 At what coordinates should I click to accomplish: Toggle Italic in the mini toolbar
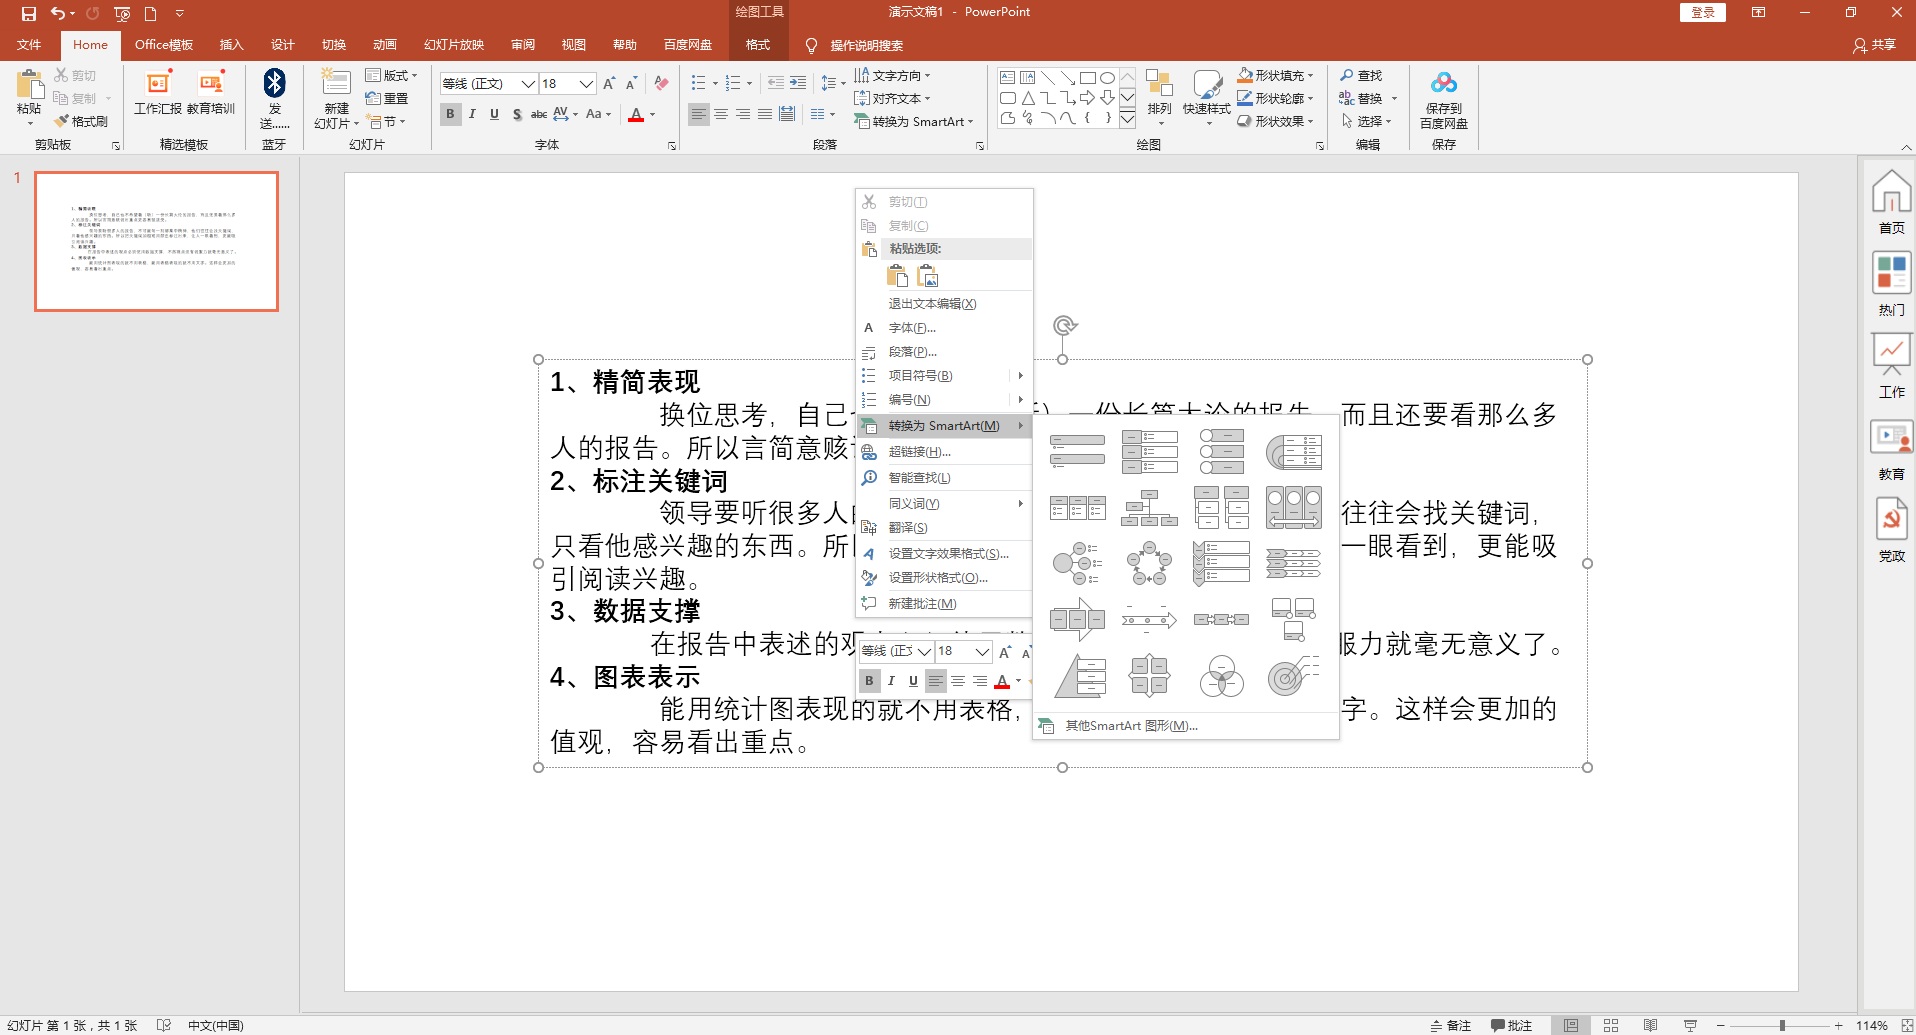coord(891,681)
